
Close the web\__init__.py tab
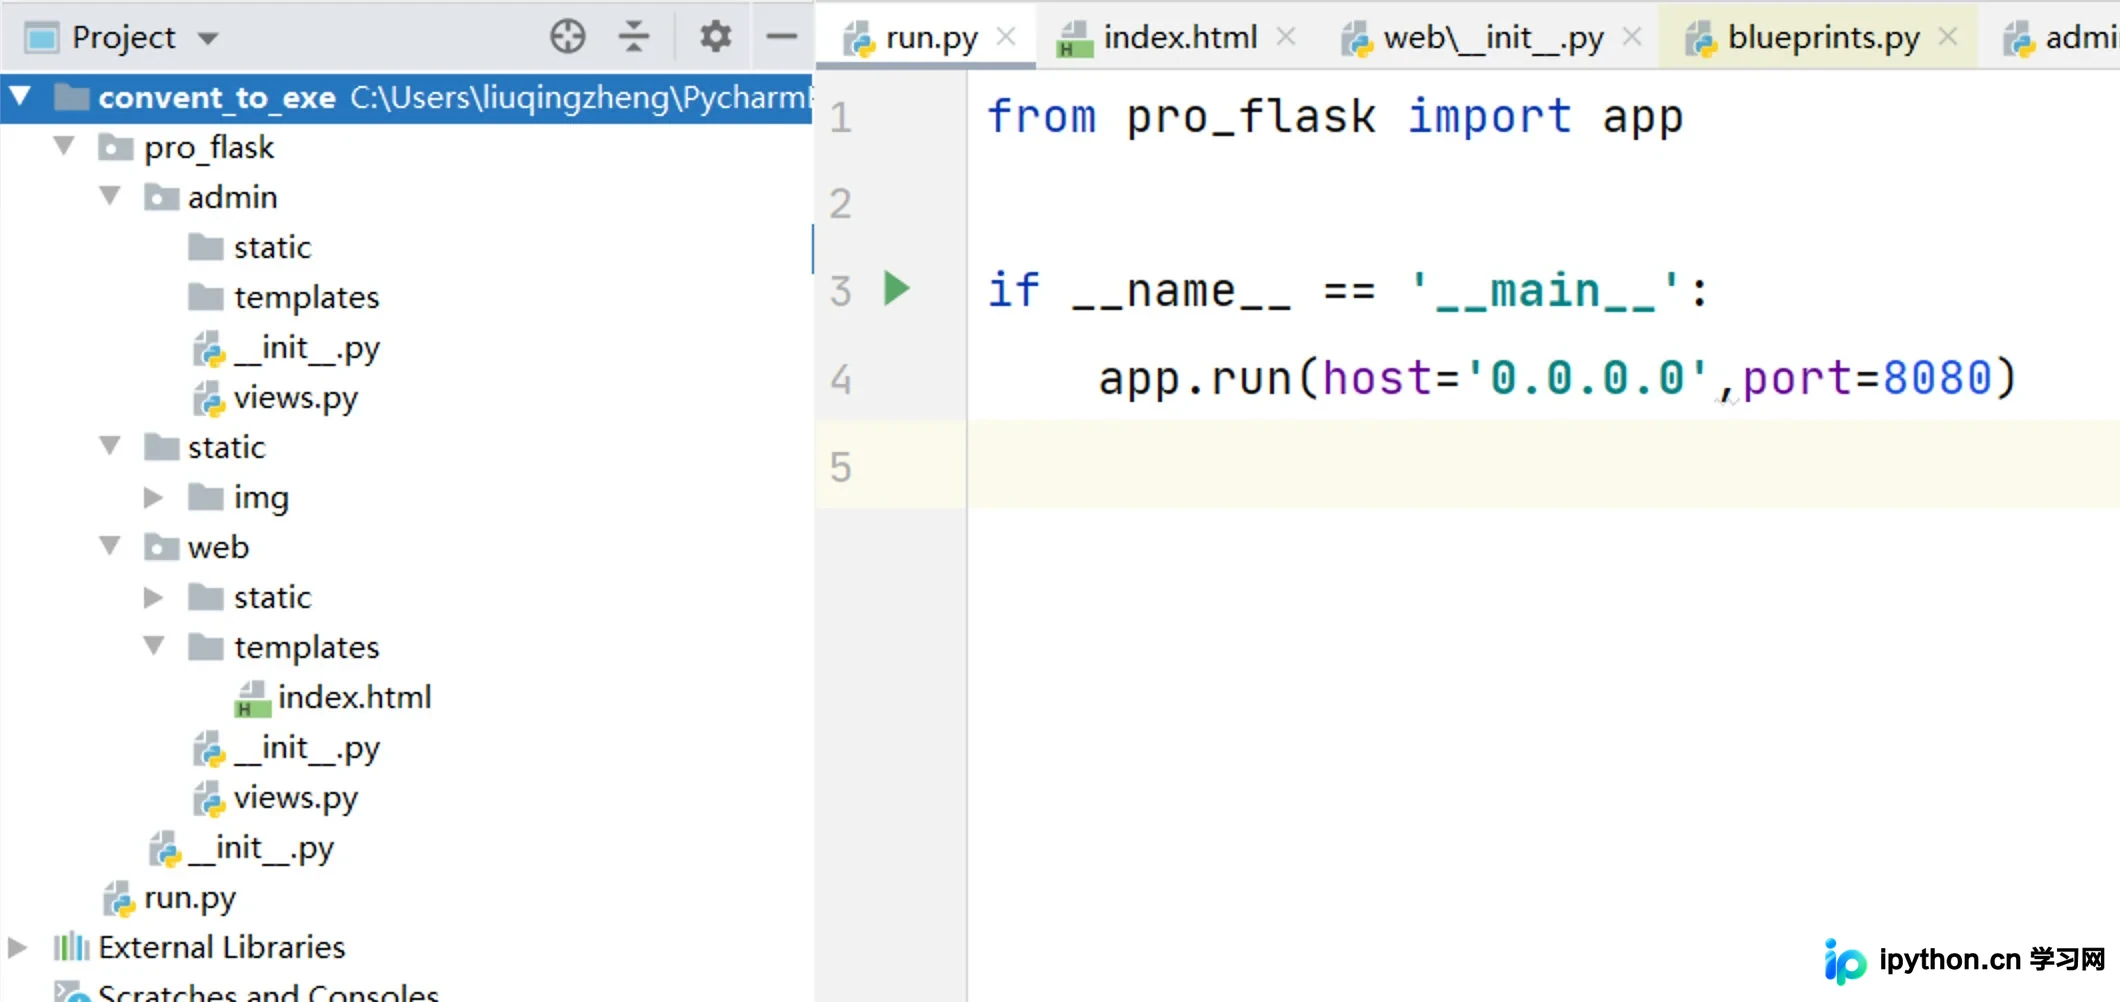1632,37
